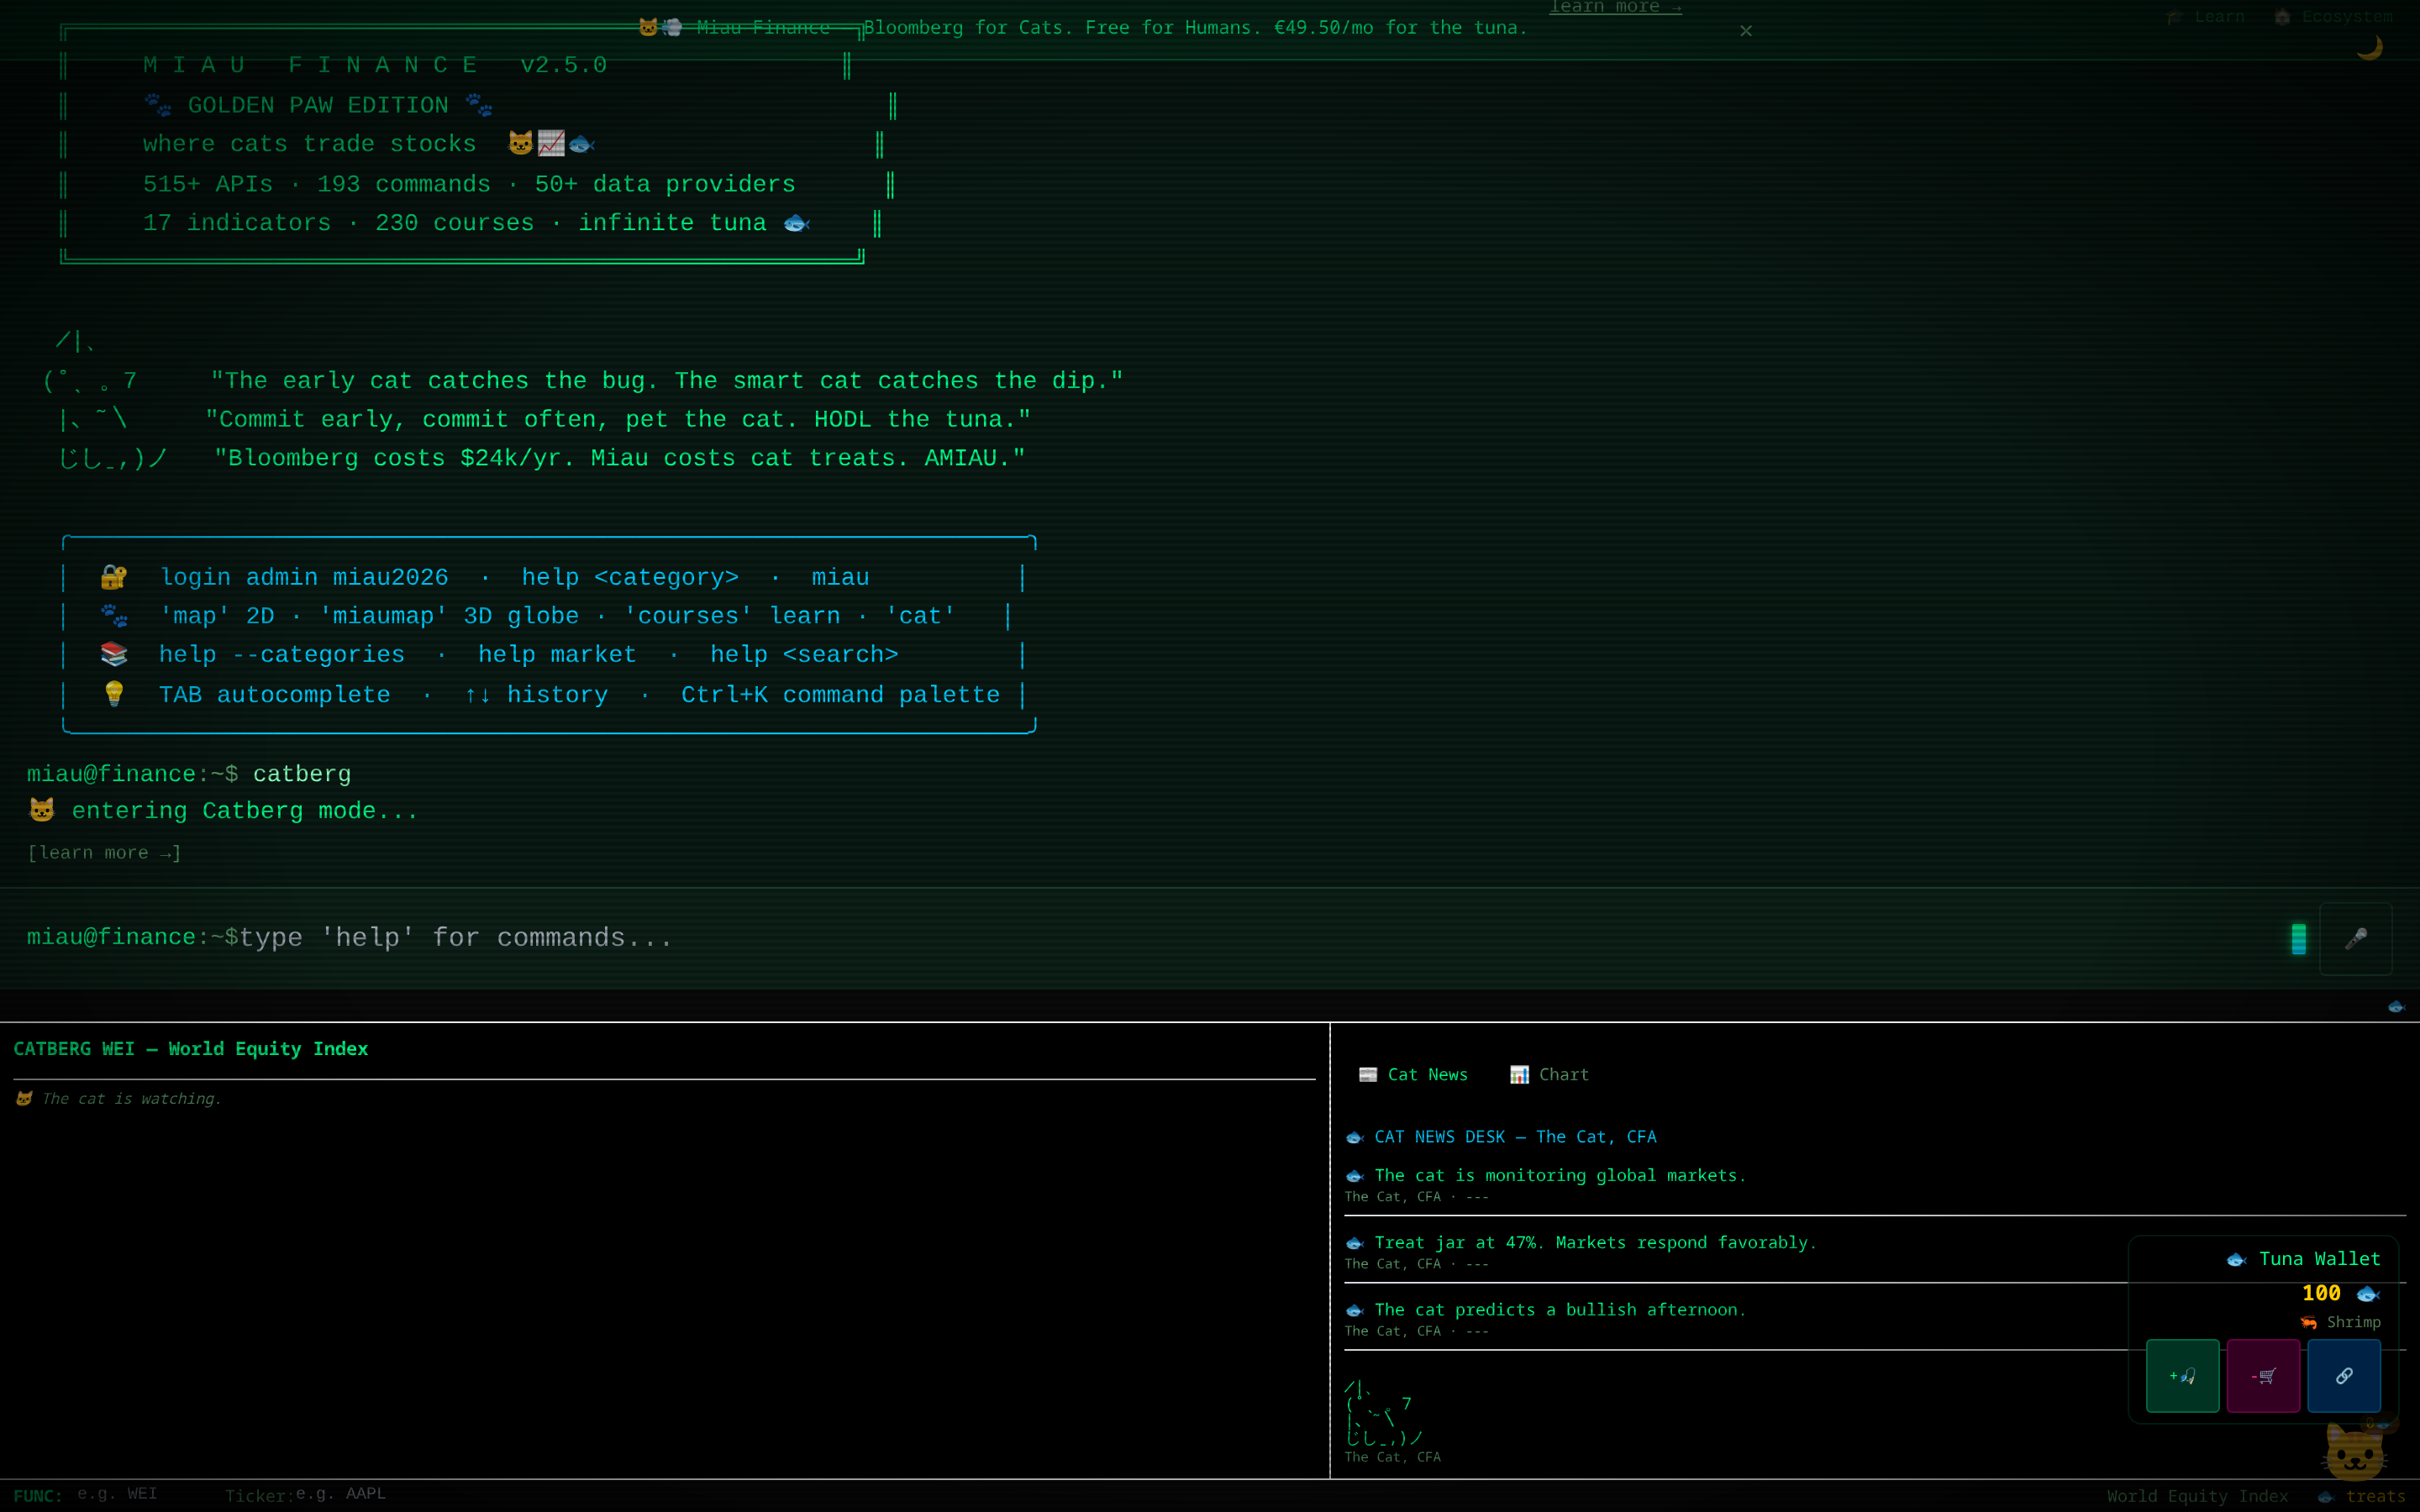Click the Chart bar-graph icon

pos(1519,1074)
